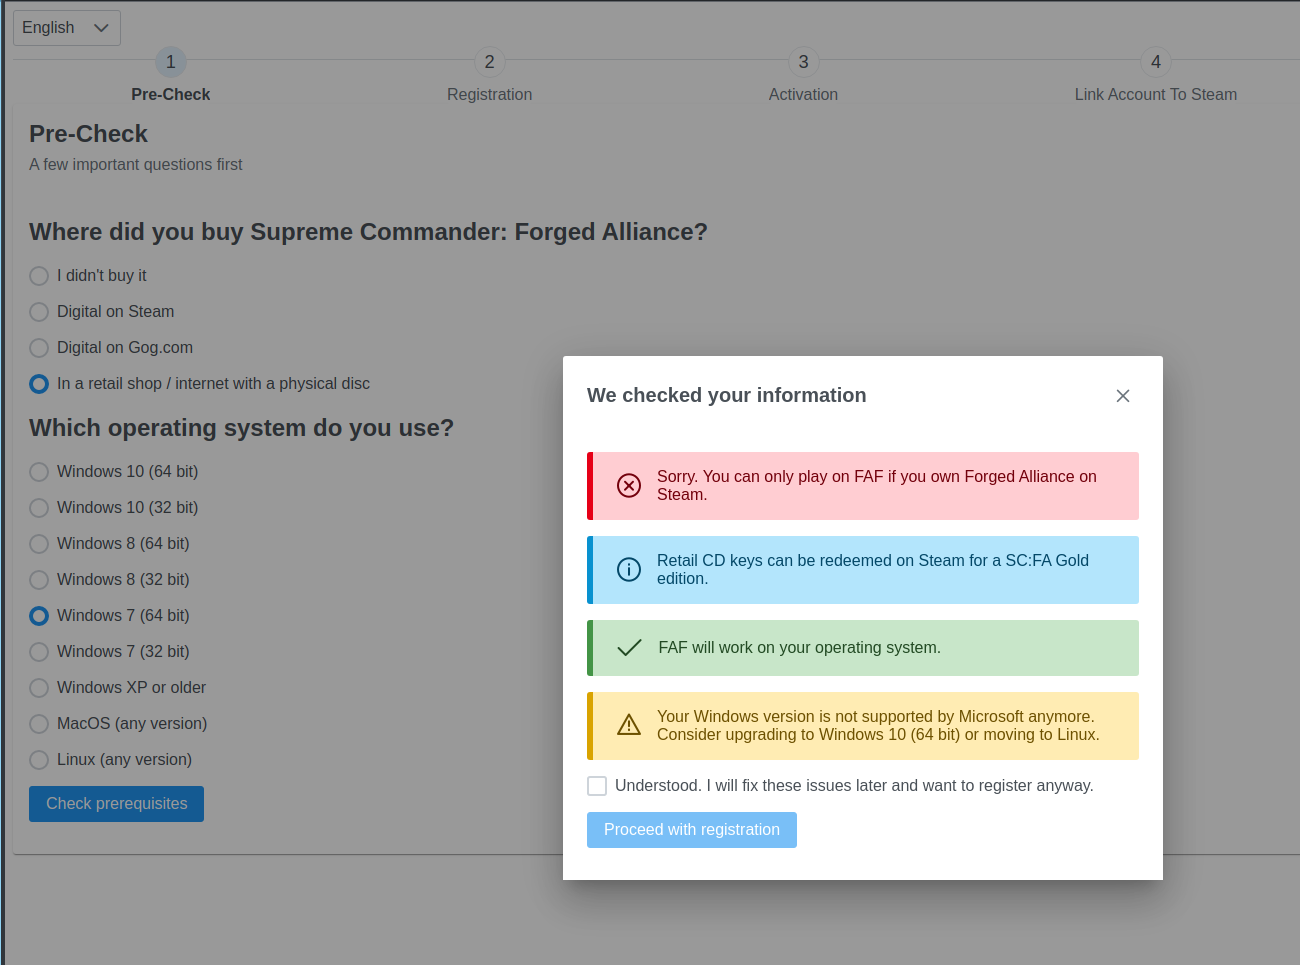Select step 3 Activation circle
The image size is (1300, 965).
pos(803,62)
